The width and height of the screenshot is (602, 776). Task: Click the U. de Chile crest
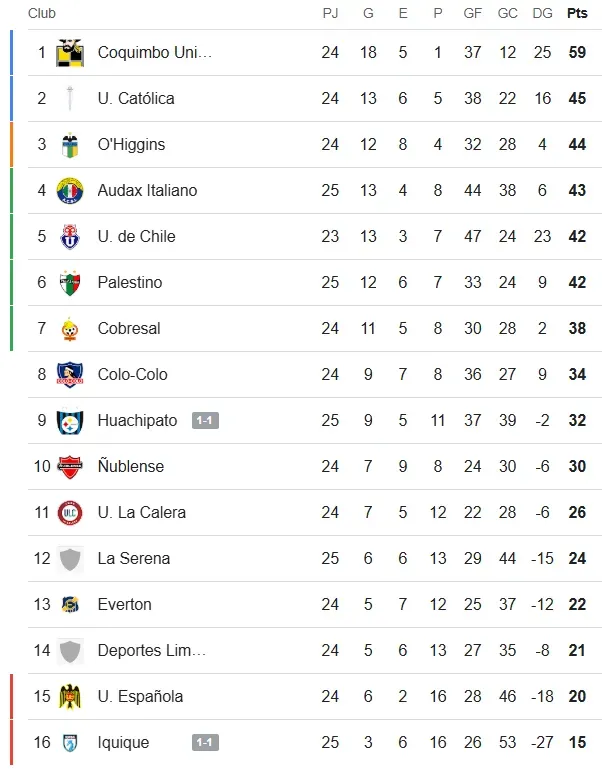70,236
